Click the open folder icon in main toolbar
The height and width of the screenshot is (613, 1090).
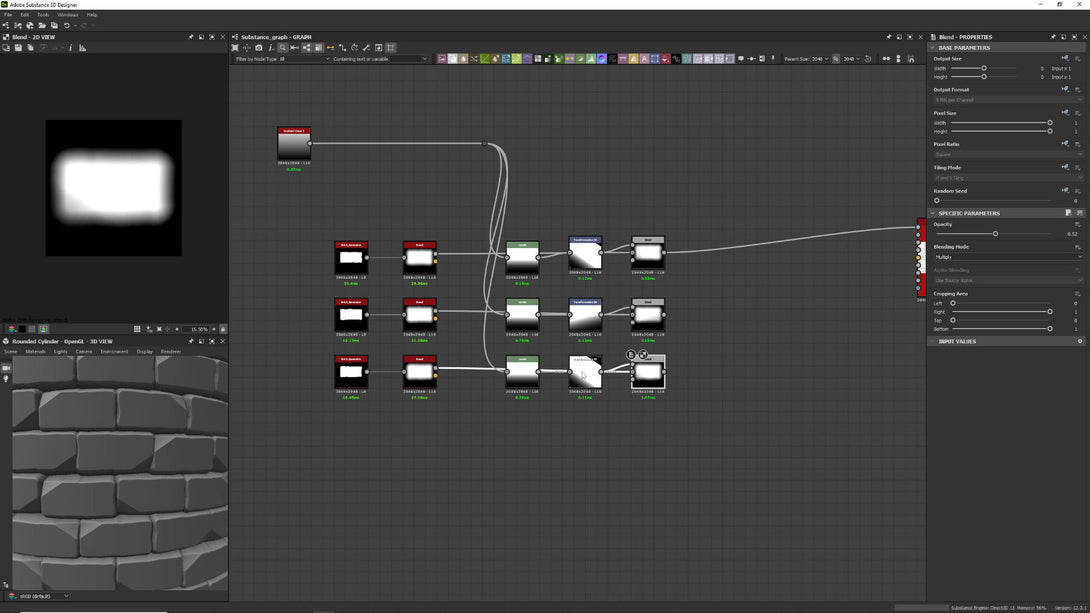coord(42,26)
